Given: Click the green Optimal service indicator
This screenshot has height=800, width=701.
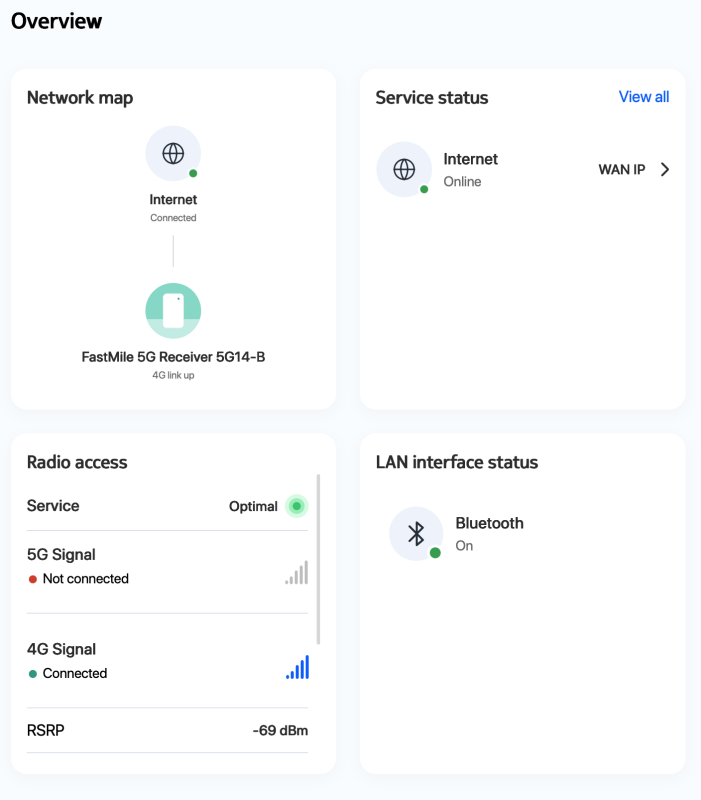Looking at the screenshot, I should click(x=296, y=506).
